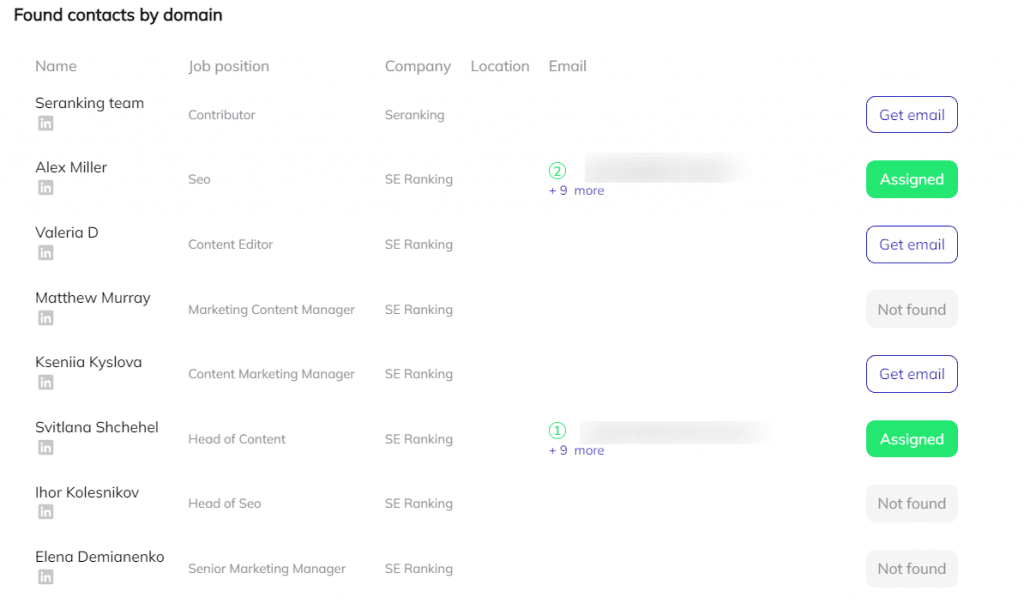Open Kseniia Kyslova's LinkedIn profile icon
The image size is (1024, 603).
click(x=46, y=382)
